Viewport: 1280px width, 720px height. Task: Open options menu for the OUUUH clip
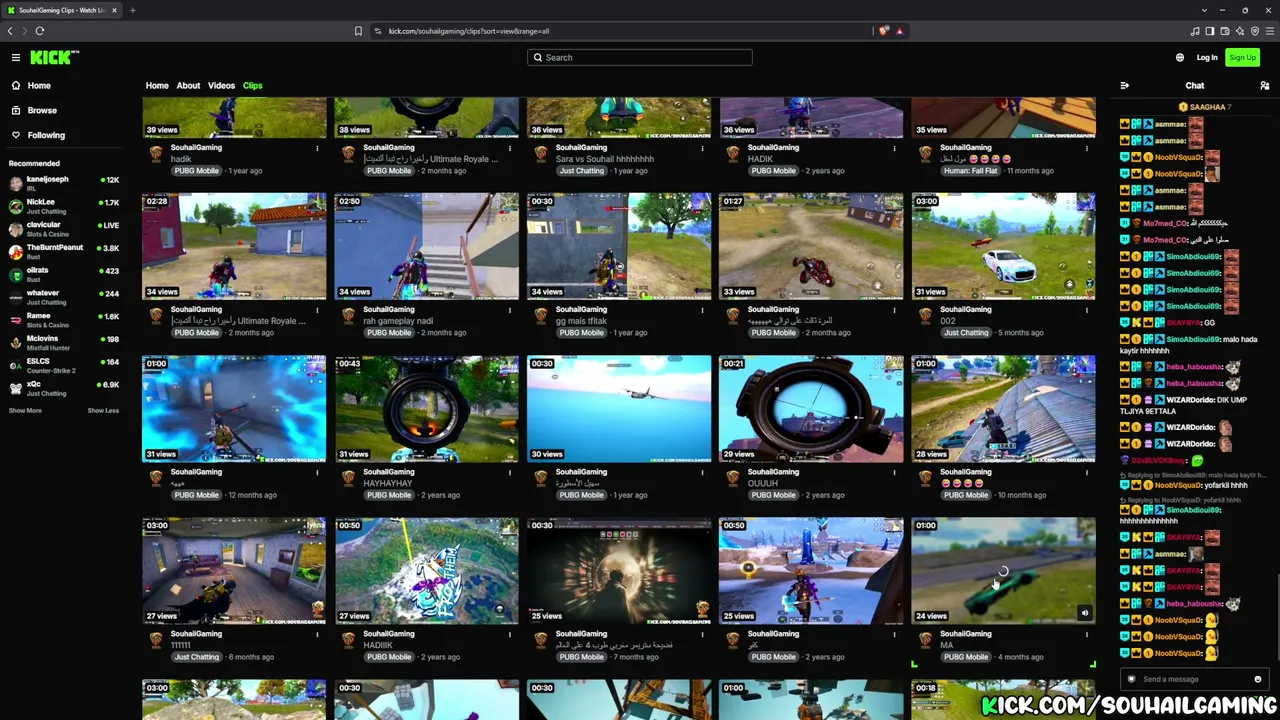894,472
